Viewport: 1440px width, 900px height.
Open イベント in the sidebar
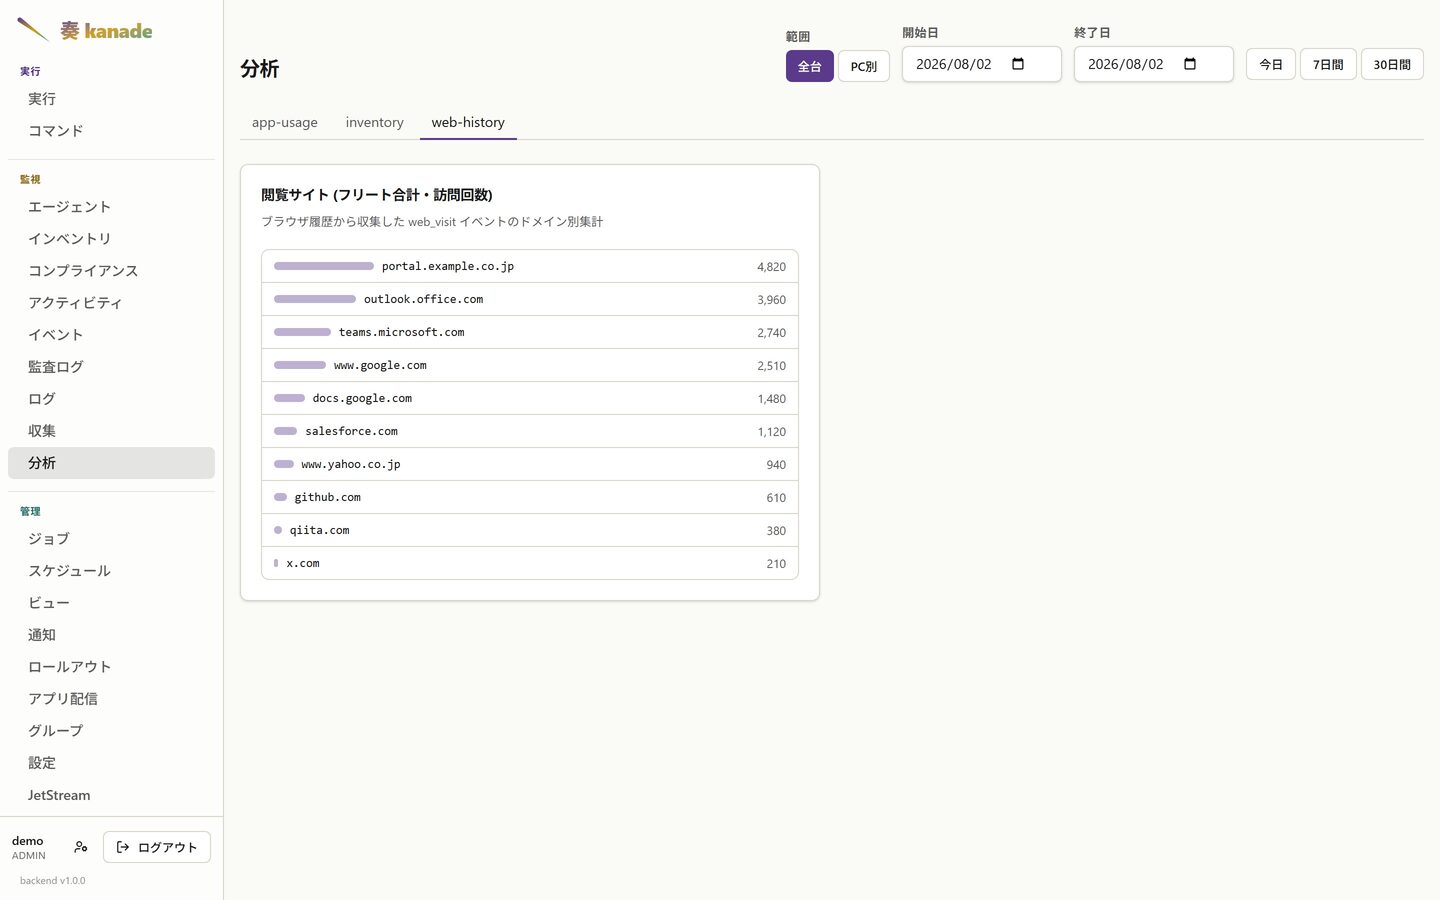click(111, 335)
